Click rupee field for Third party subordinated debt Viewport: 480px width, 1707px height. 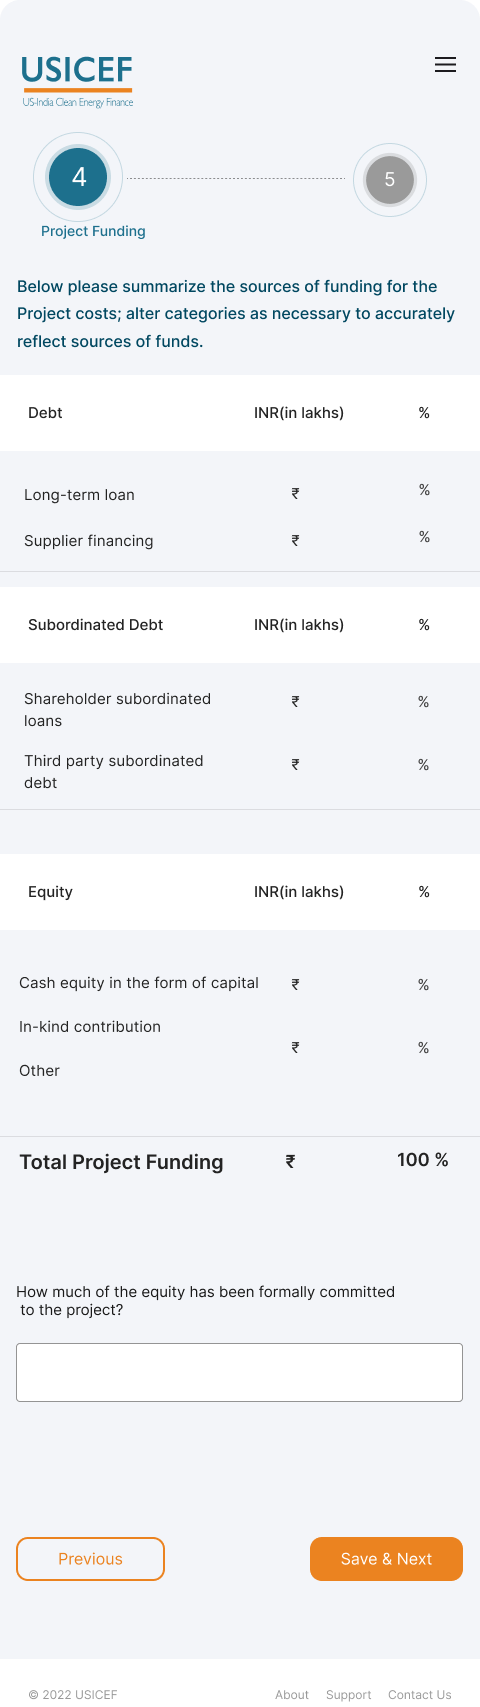pyautogui.click(x=295, y=765)
